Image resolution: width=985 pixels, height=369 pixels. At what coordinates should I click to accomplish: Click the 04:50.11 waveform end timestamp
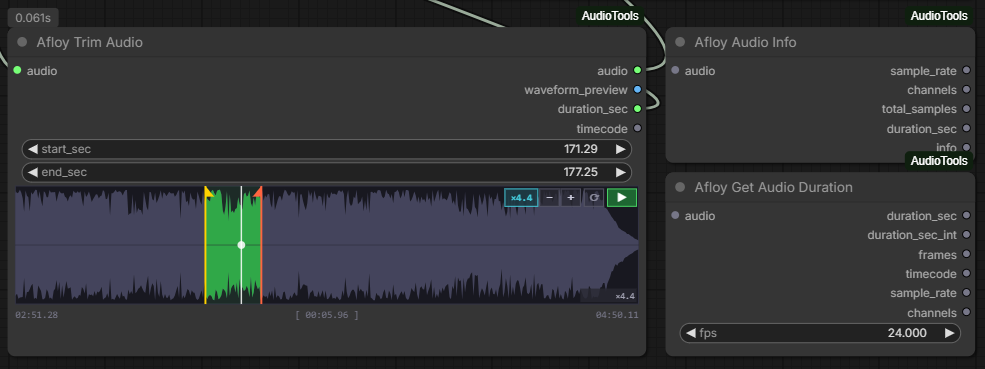[617, 314]
